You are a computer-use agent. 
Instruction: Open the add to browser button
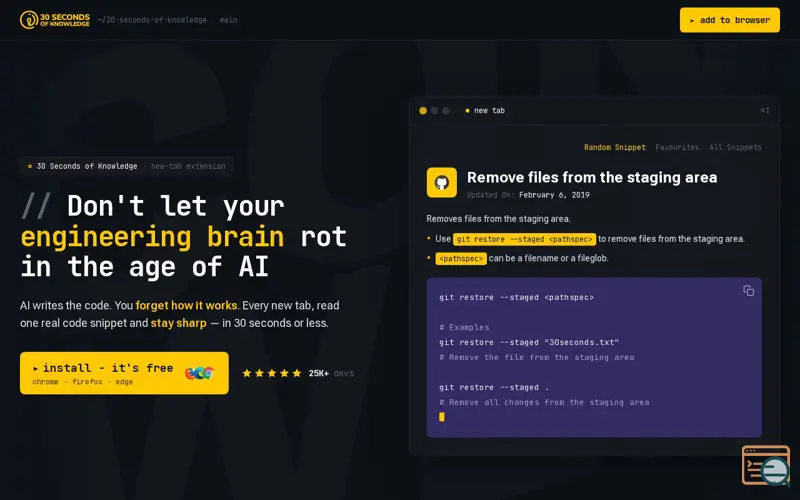click(729, 20)
